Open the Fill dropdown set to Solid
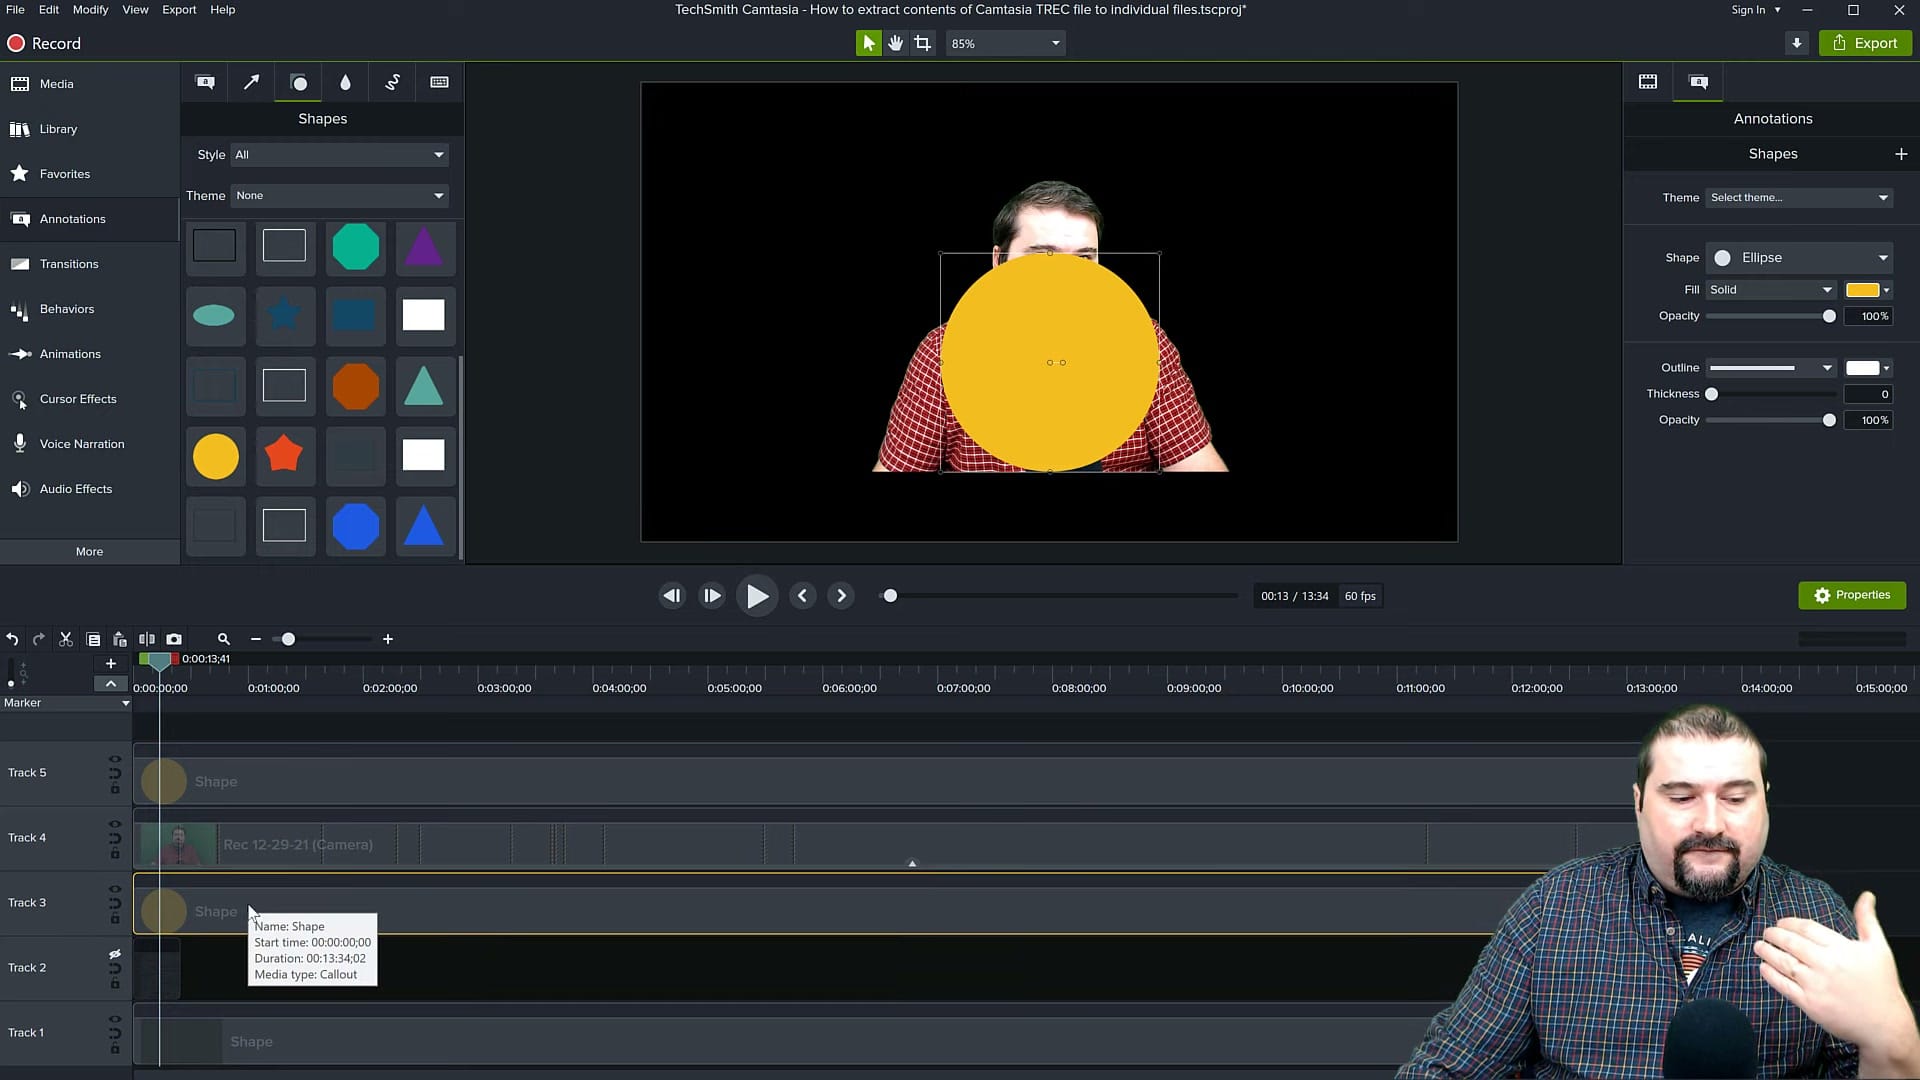Screen dimensions: 1920x1080 1770,289
